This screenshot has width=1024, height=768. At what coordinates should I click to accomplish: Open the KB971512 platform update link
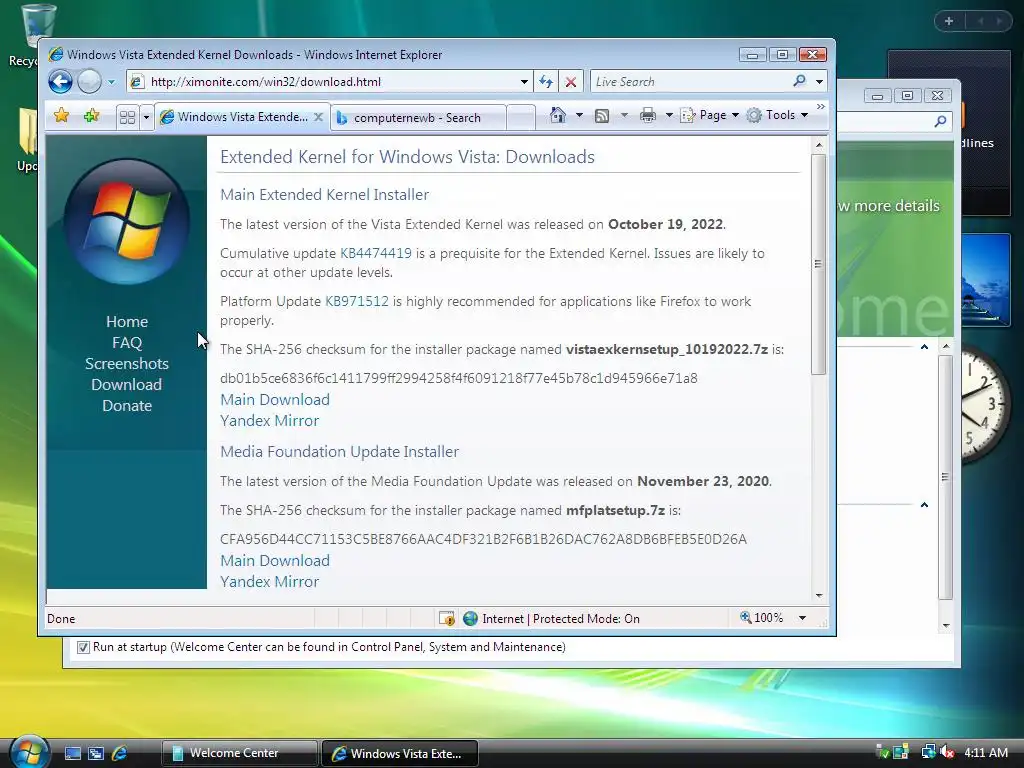click(x=357, y=301)
